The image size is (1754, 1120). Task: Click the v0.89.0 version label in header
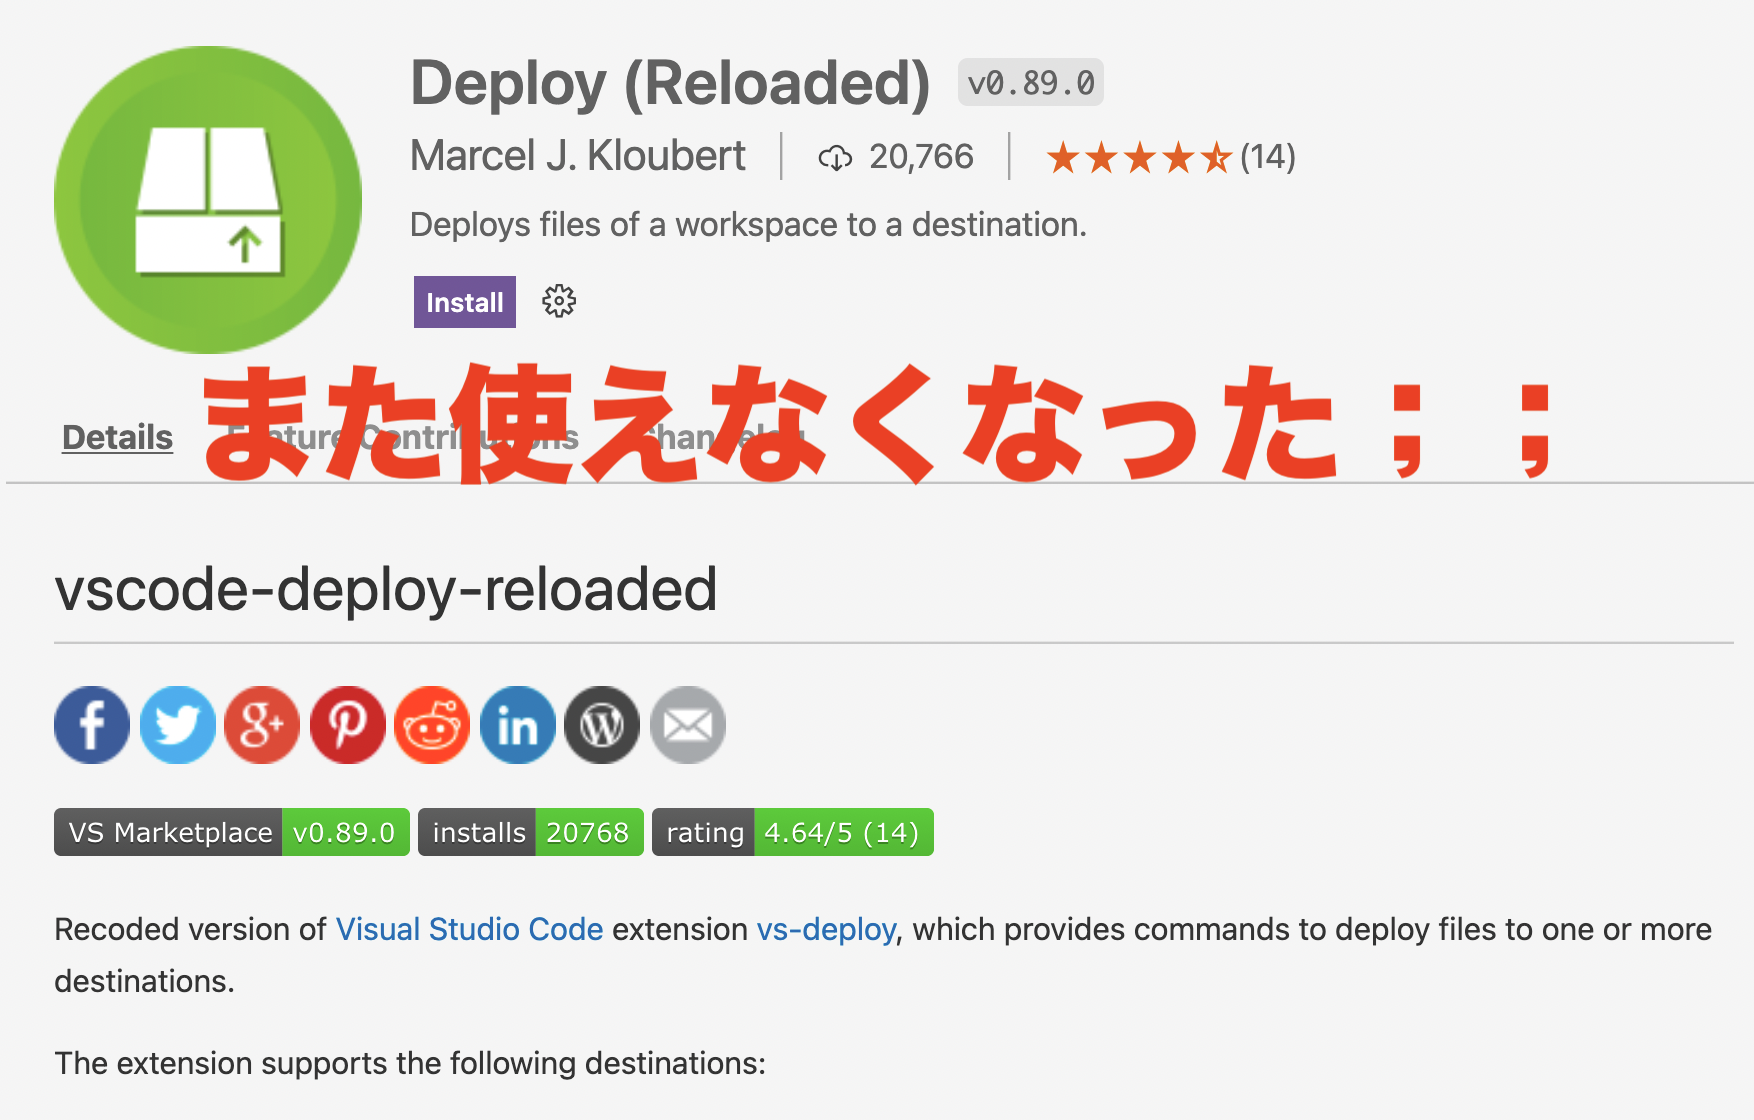pyautogui.click(x=1031, y=82)
